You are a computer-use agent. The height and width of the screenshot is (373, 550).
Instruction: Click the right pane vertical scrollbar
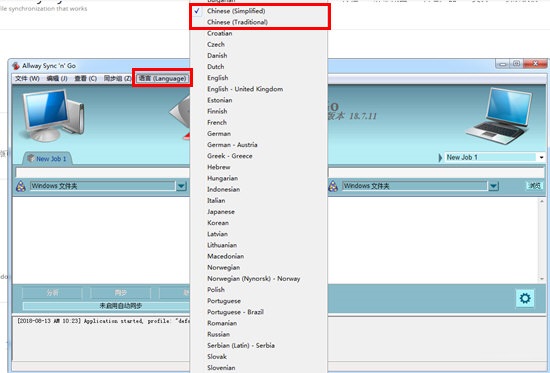click(542, 240)
